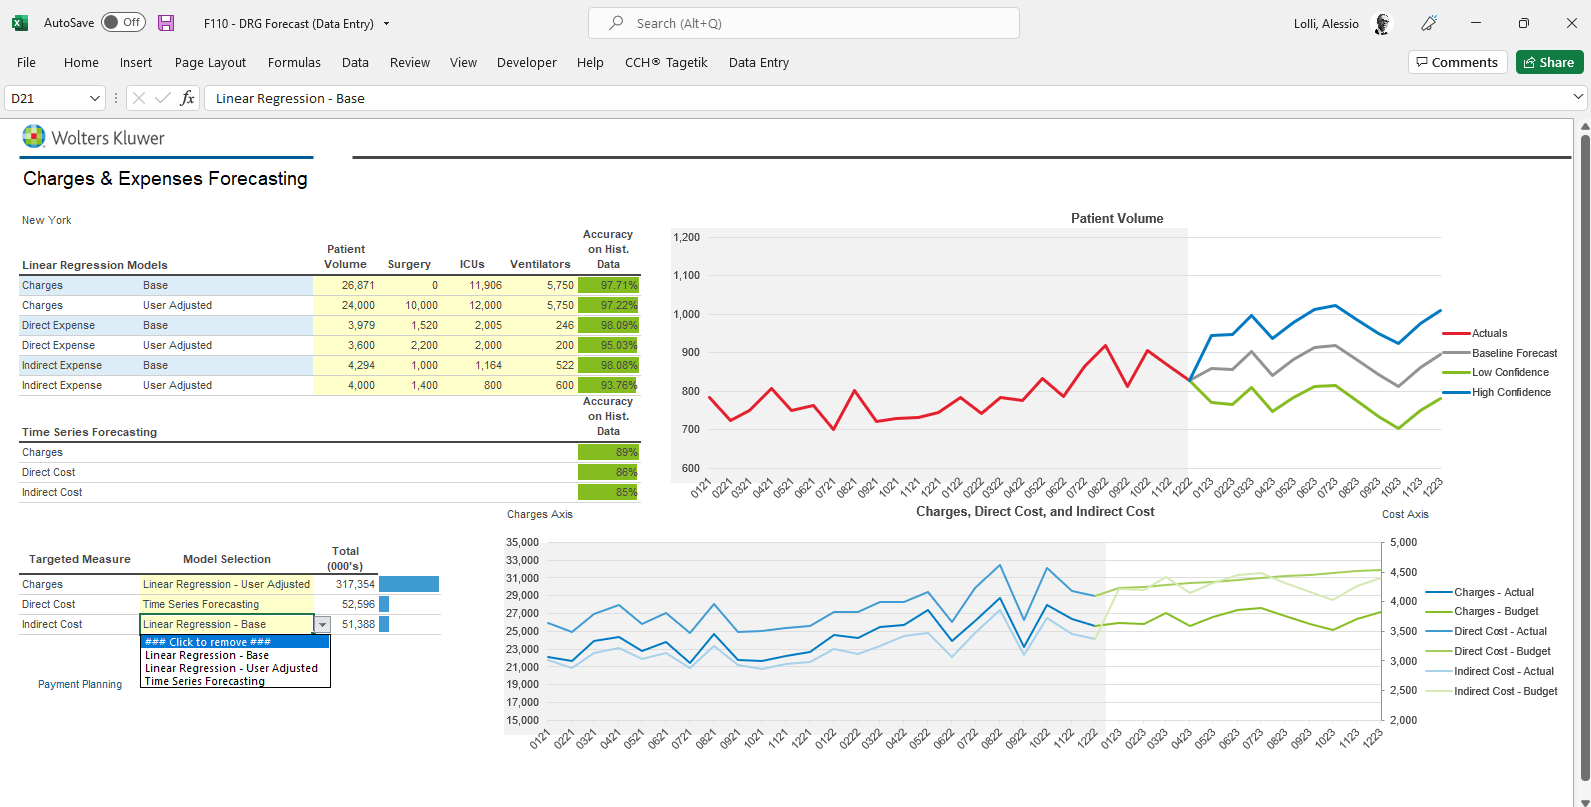Click the formula bar Enter checkmark icon
1591x807 pixels.
point(162,98)
